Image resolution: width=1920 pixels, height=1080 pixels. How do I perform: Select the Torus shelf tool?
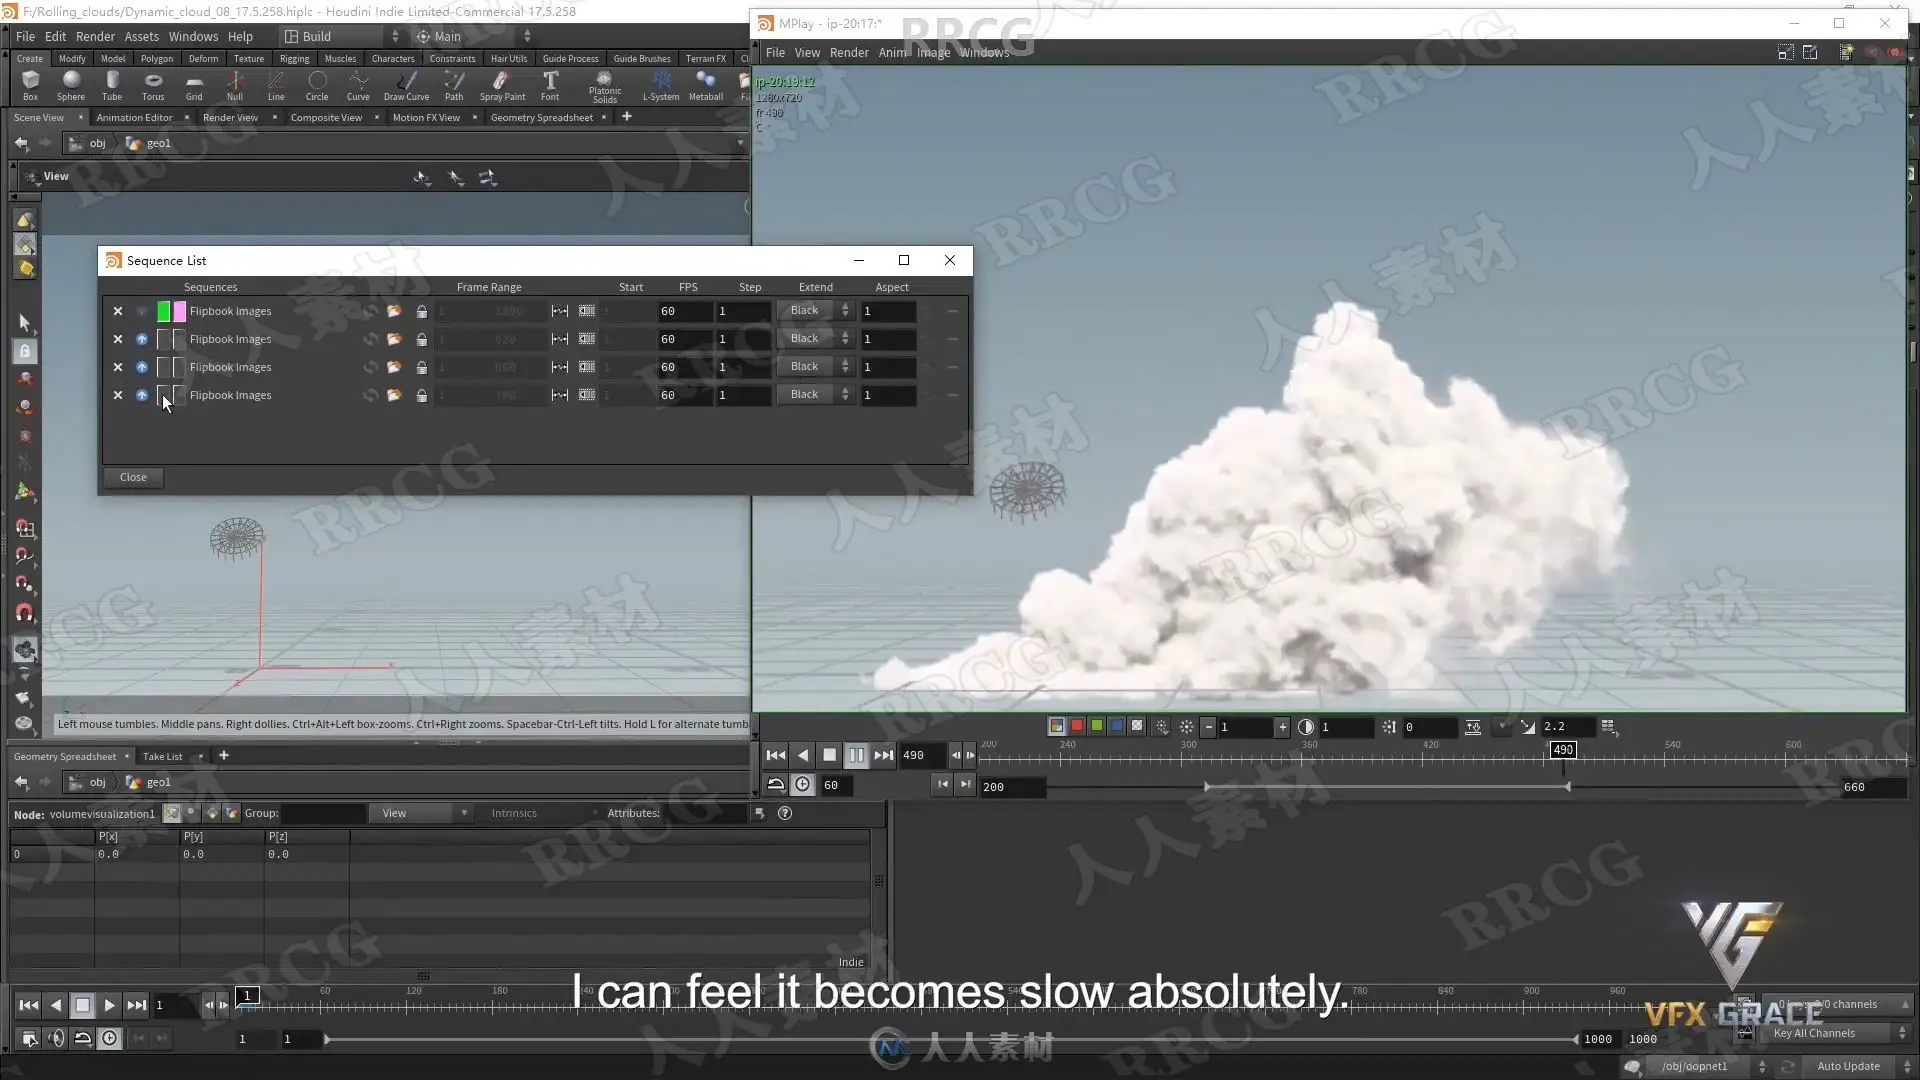tap(153, 85)
